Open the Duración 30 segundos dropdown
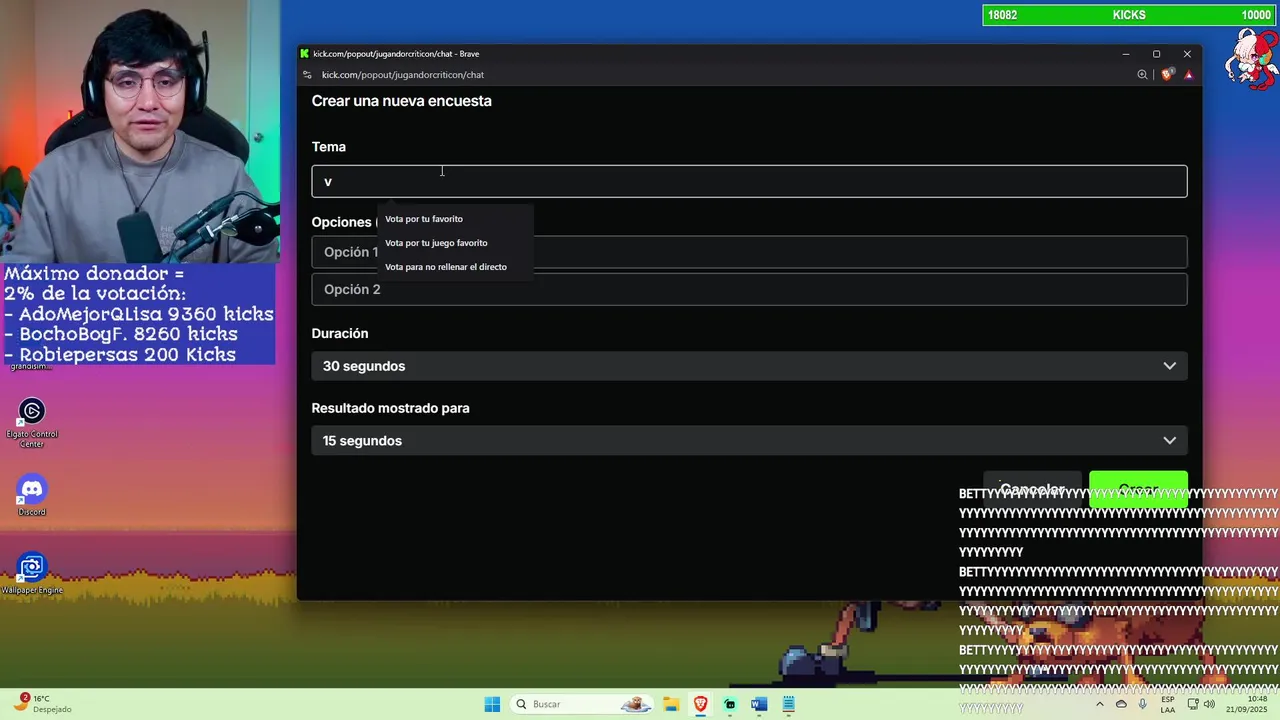 pos(749,366)
